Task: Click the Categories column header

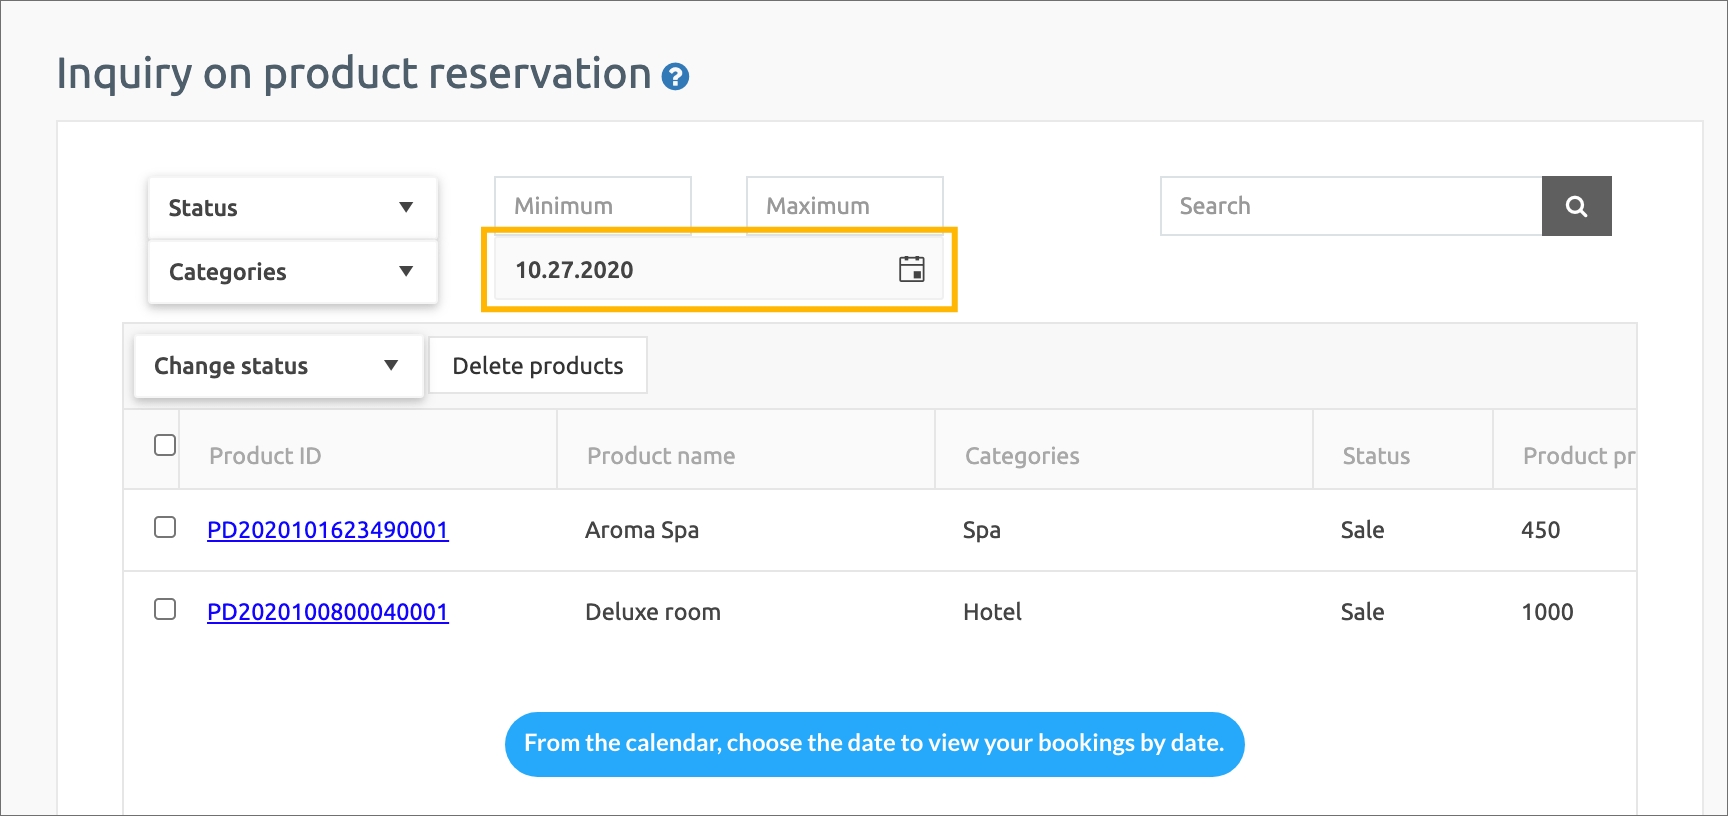Action: [x=1022, y=456]
